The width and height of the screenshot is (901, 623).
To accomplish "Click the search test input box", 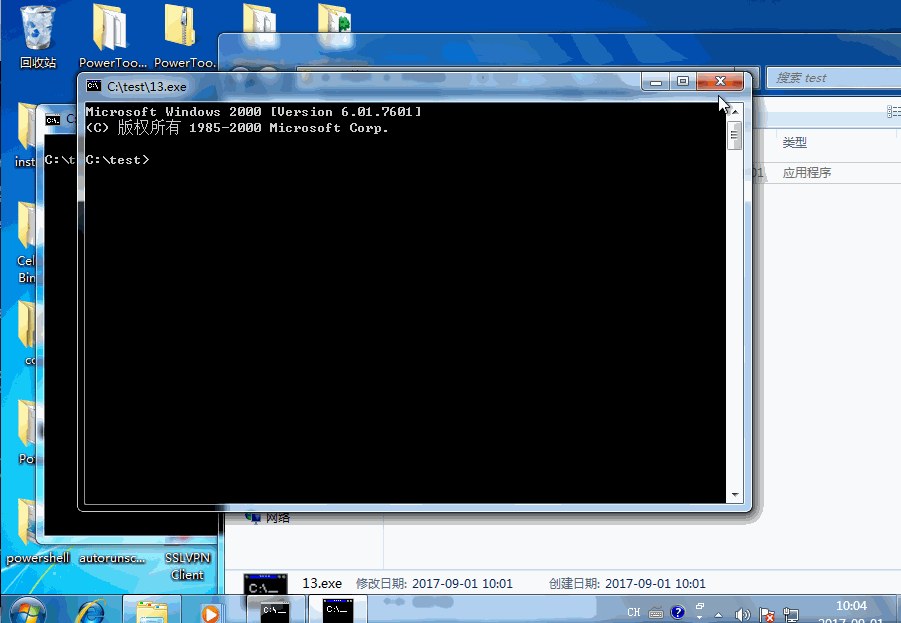I will click(830, 78).
